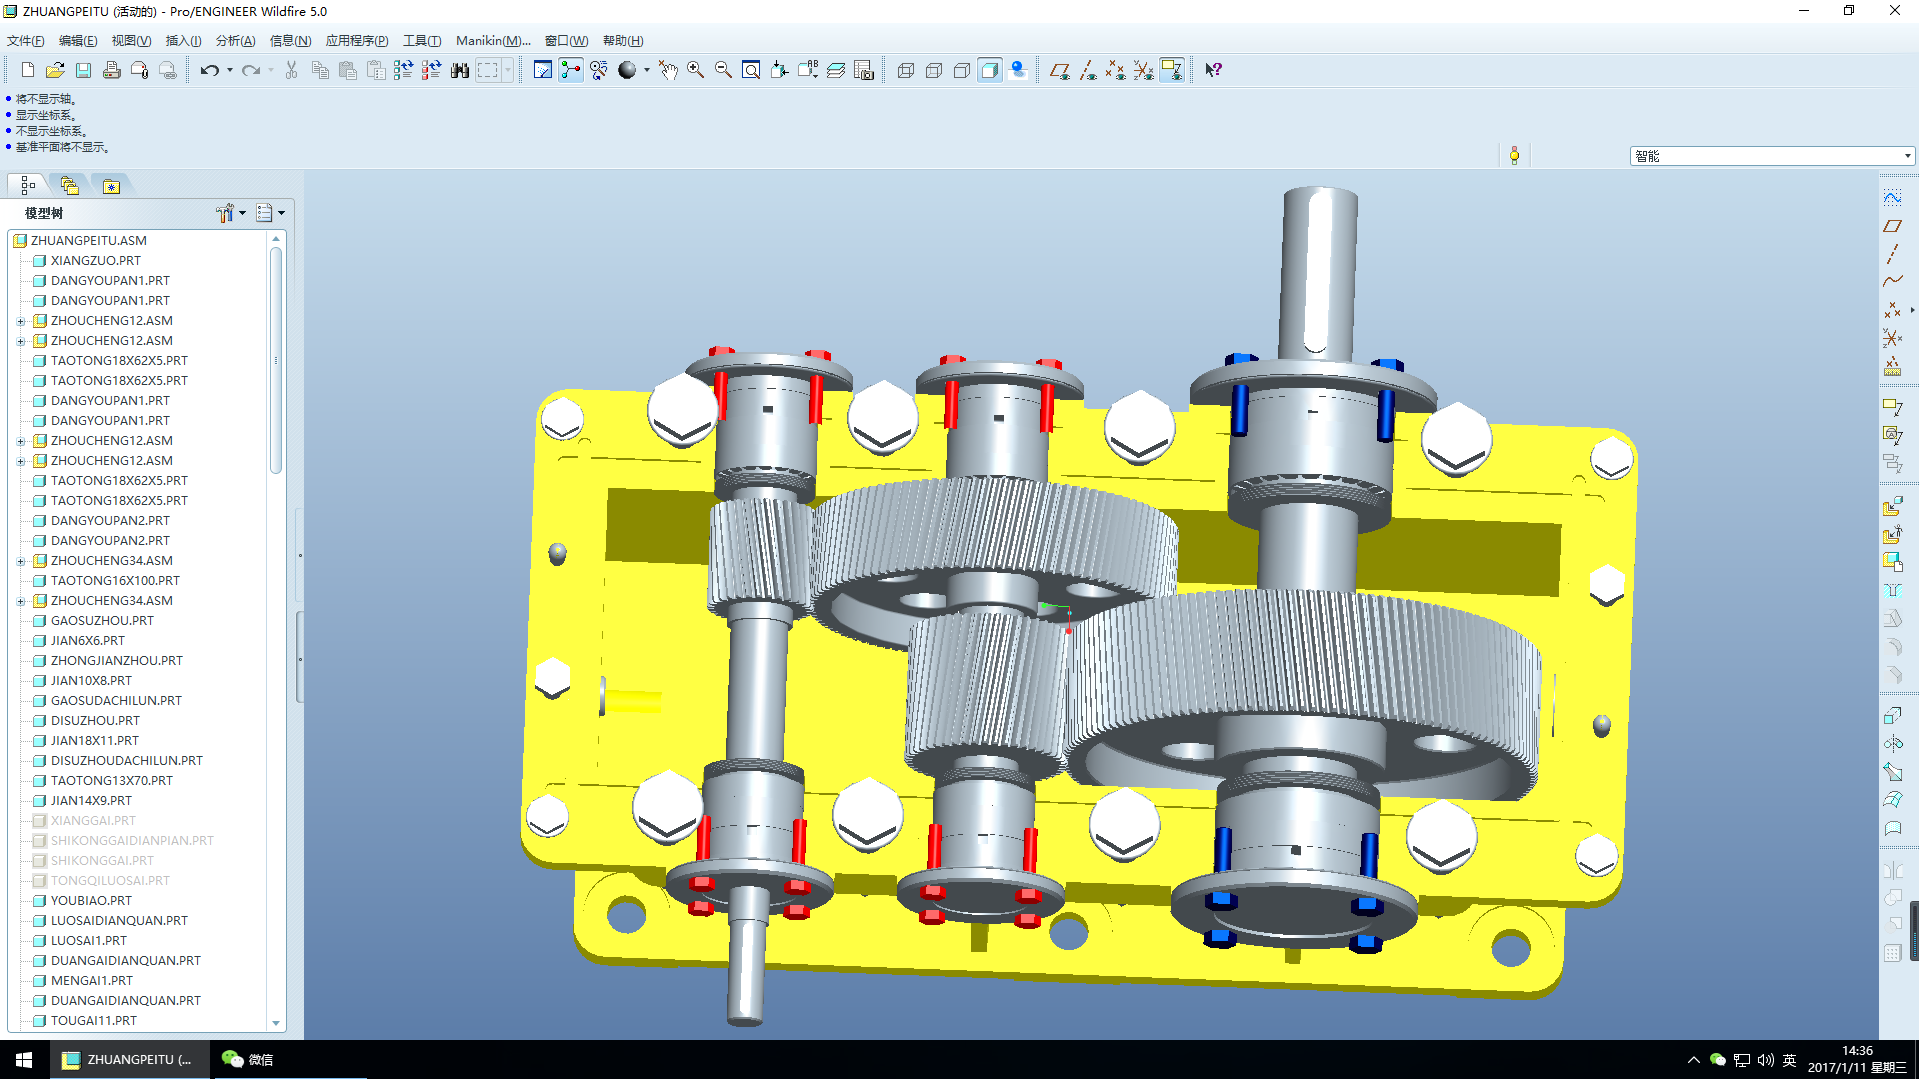Expand the first ZHOUCHENG12.ASM node

(21, 321)
